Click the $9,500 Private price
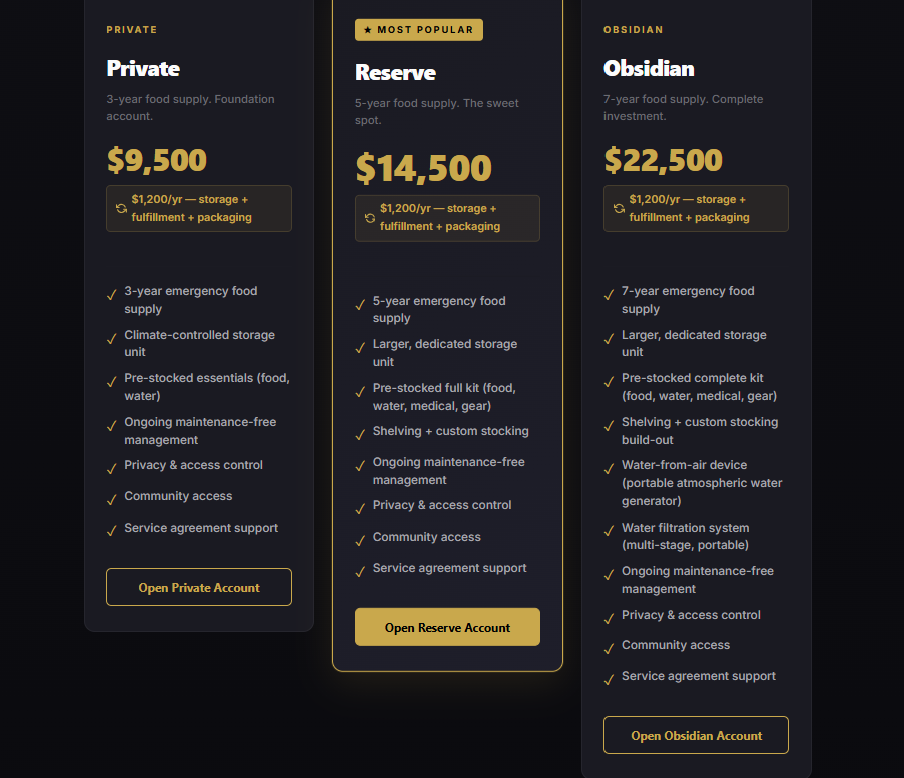 click(157, 160)
